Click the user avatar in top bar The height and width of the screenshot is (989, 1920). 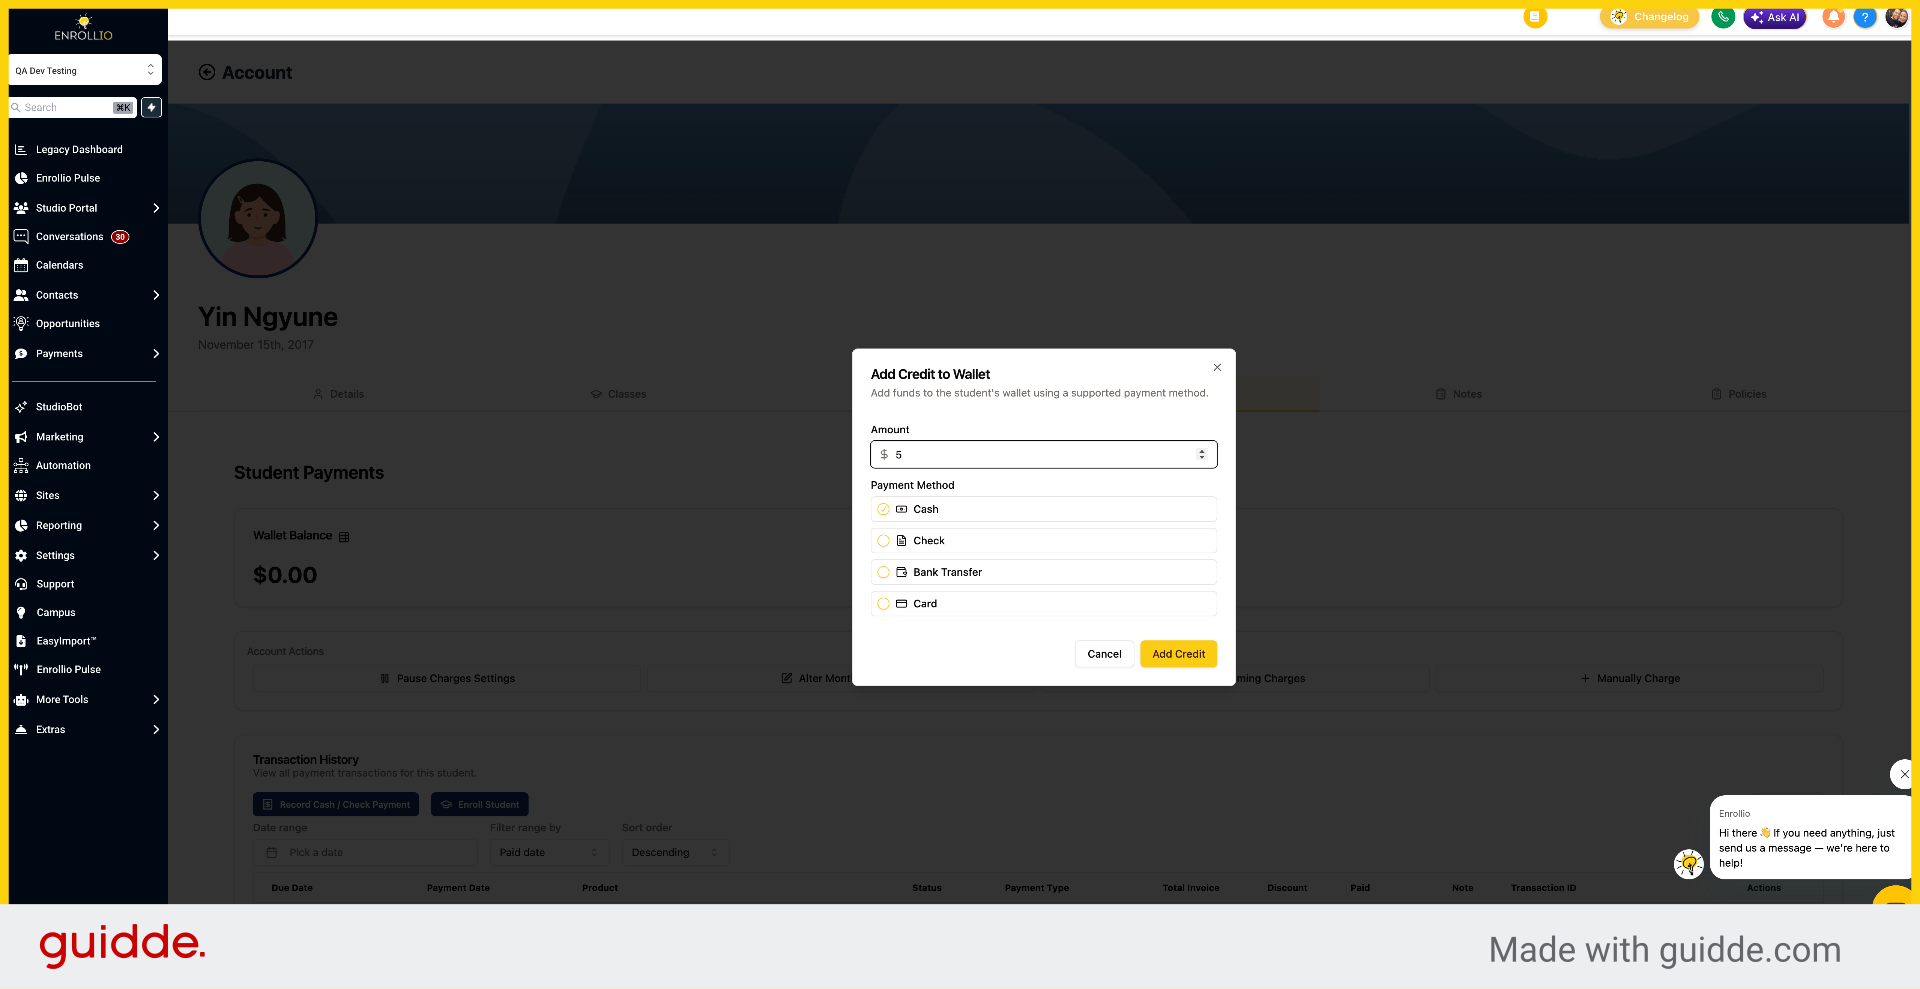coord(1896,17)
